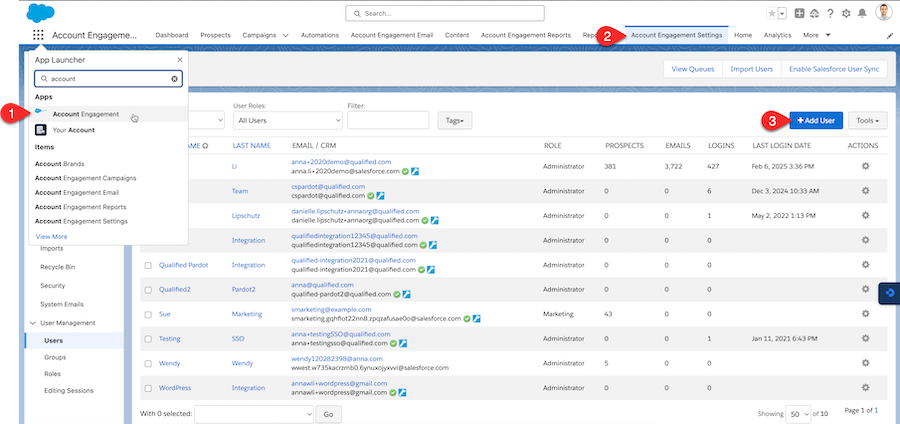Change the Showing 50 rows dropdown
The width and height of the screenshot is (900, 424).
pos(798,414)
